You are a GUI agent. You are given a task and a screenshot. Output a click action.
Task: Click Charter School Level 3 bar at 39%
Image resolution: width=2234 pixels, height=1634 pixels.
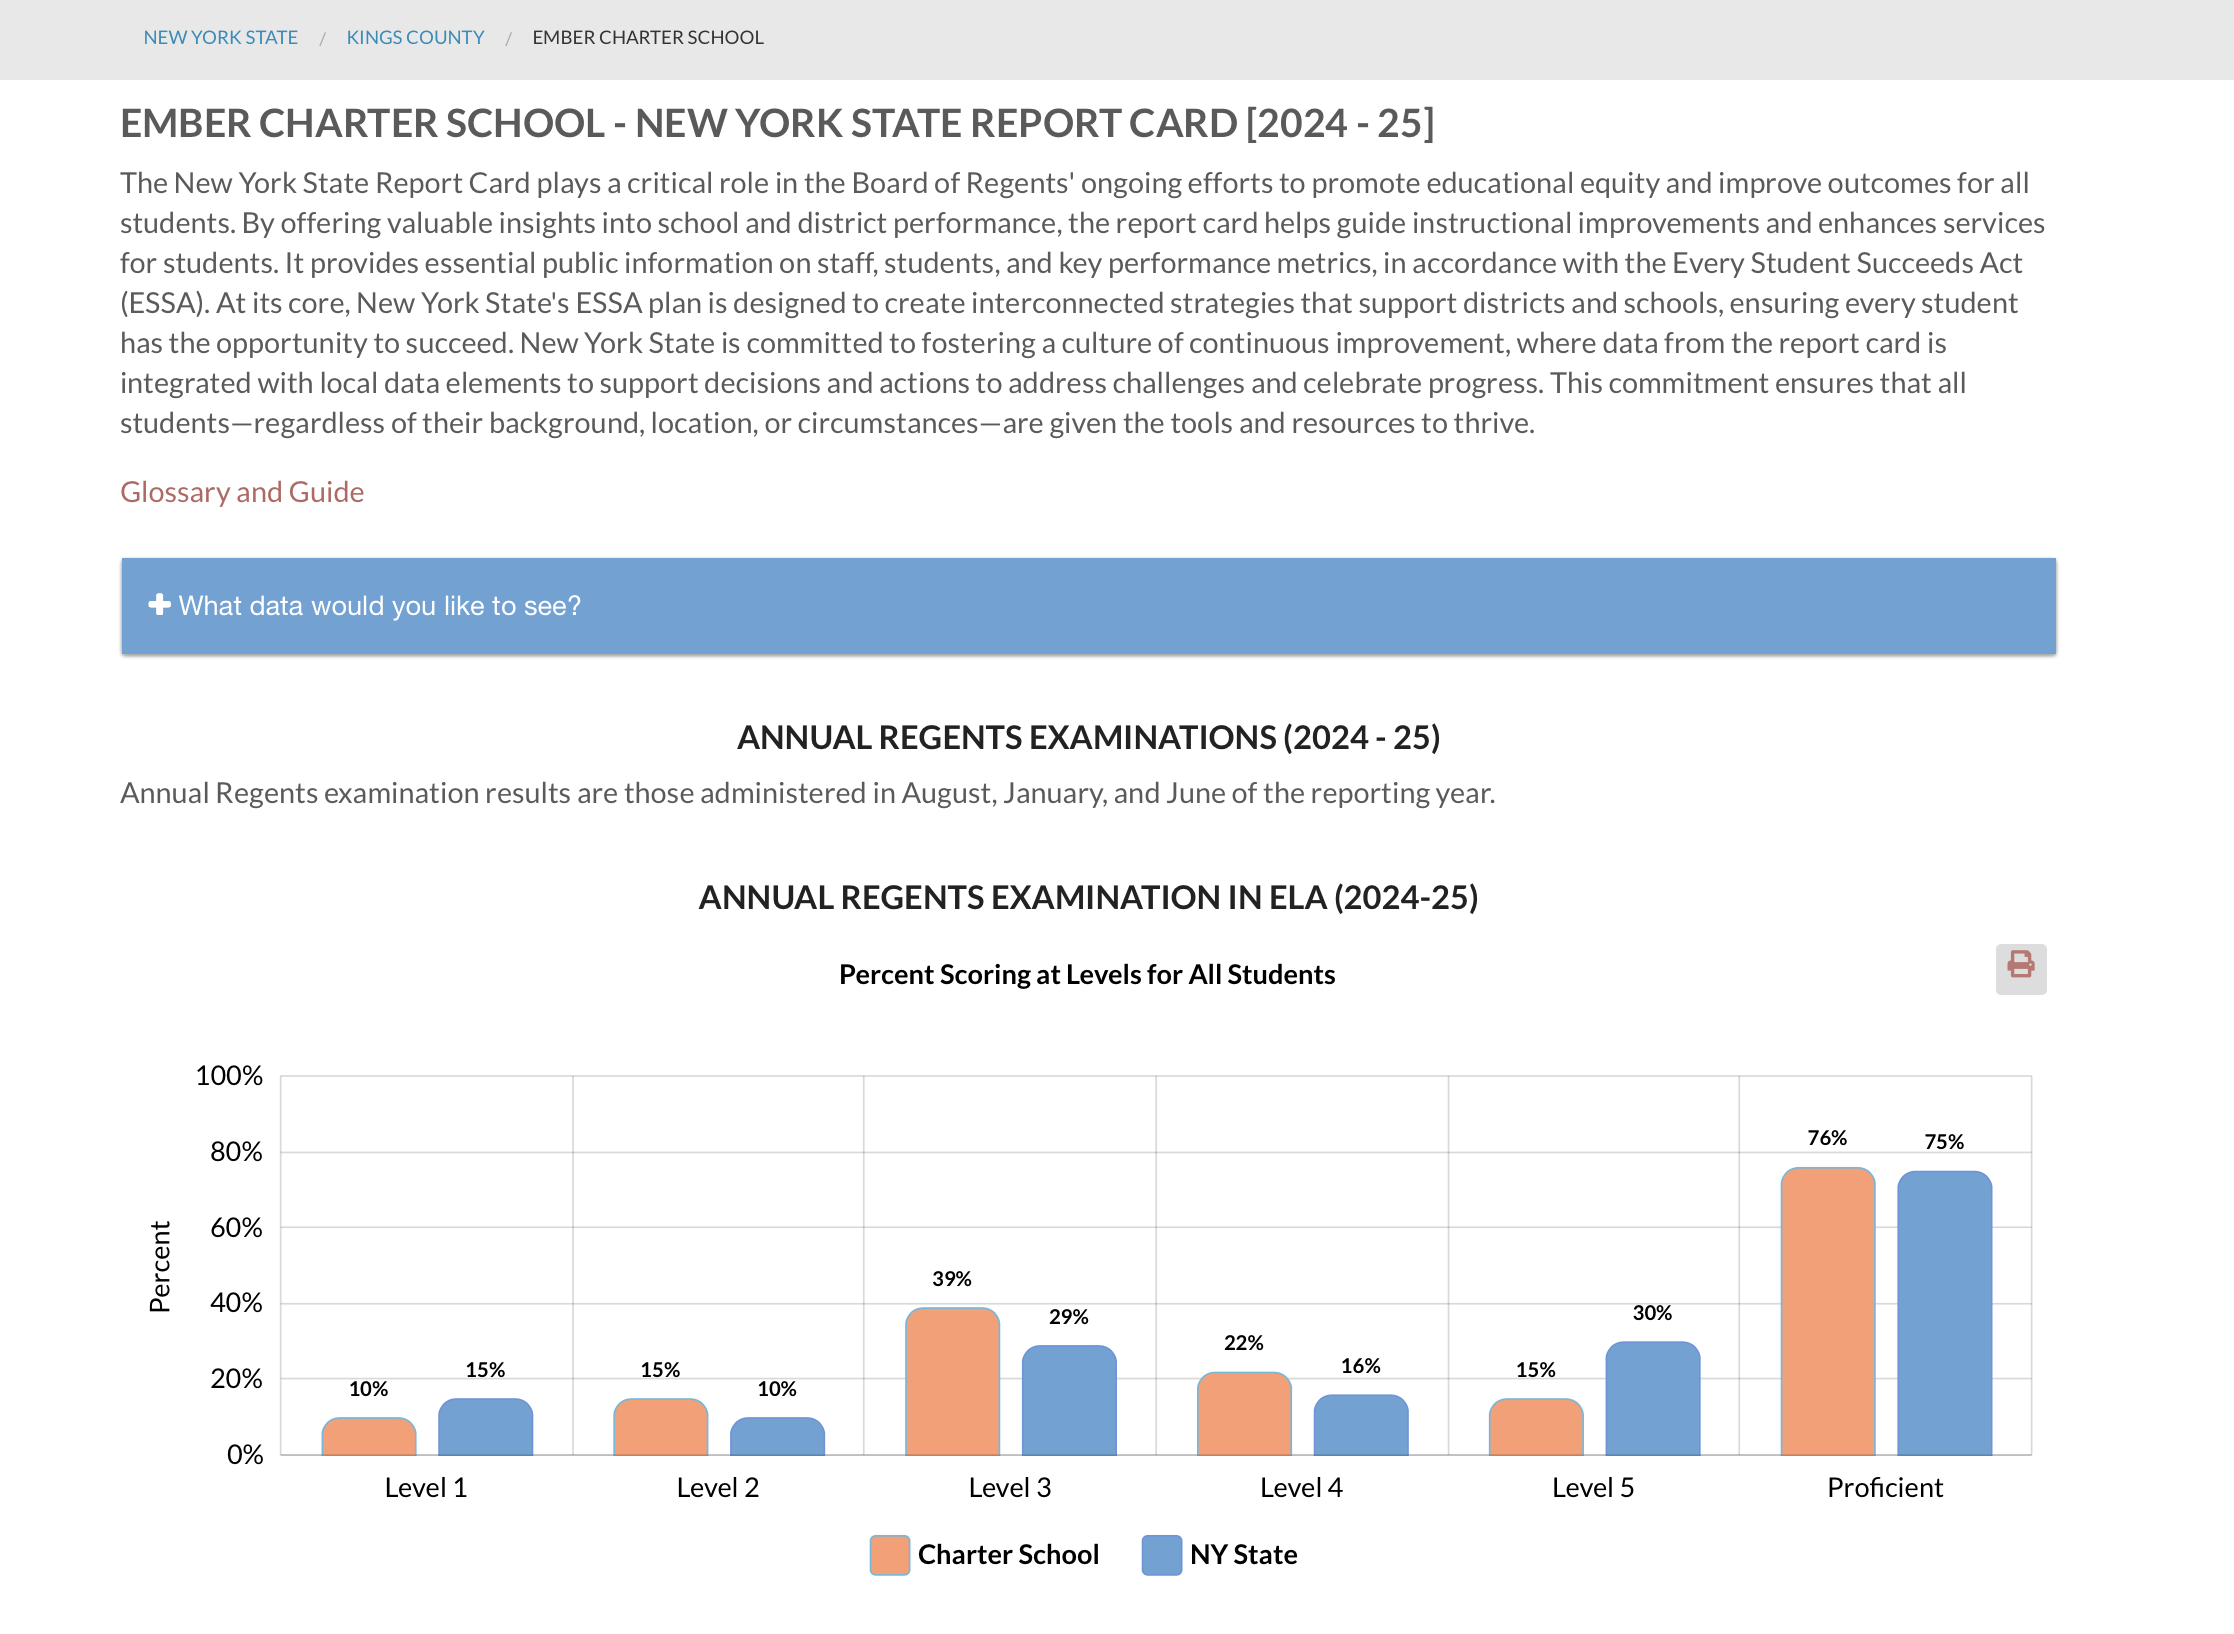952,1382
